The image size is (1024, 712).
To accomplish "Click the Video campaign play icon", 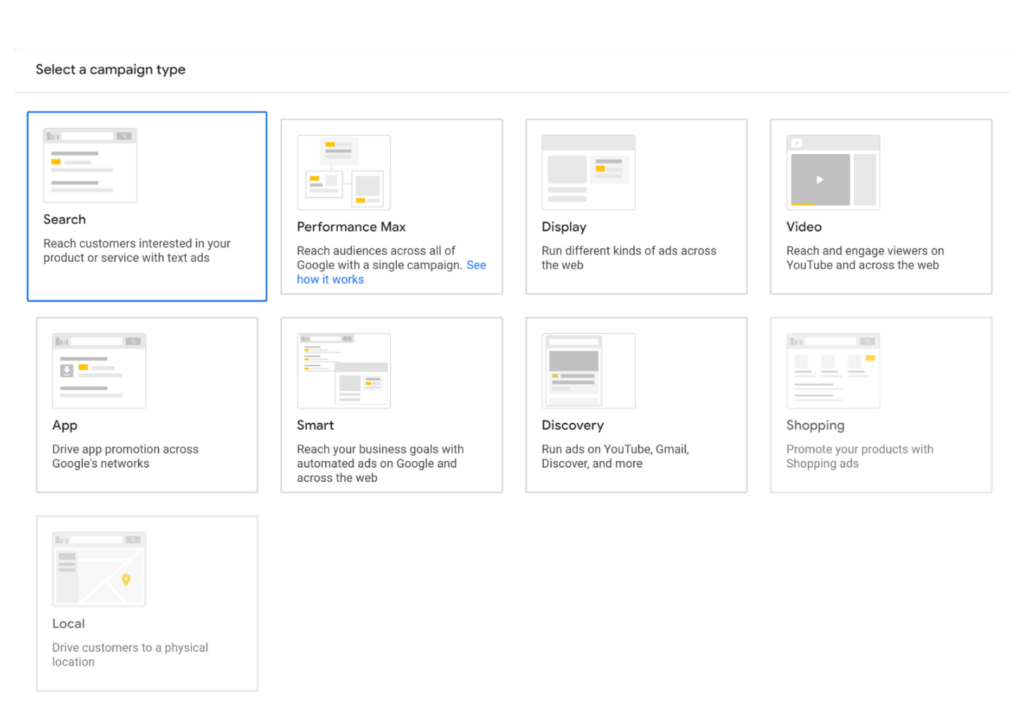I will pos(820,179).
